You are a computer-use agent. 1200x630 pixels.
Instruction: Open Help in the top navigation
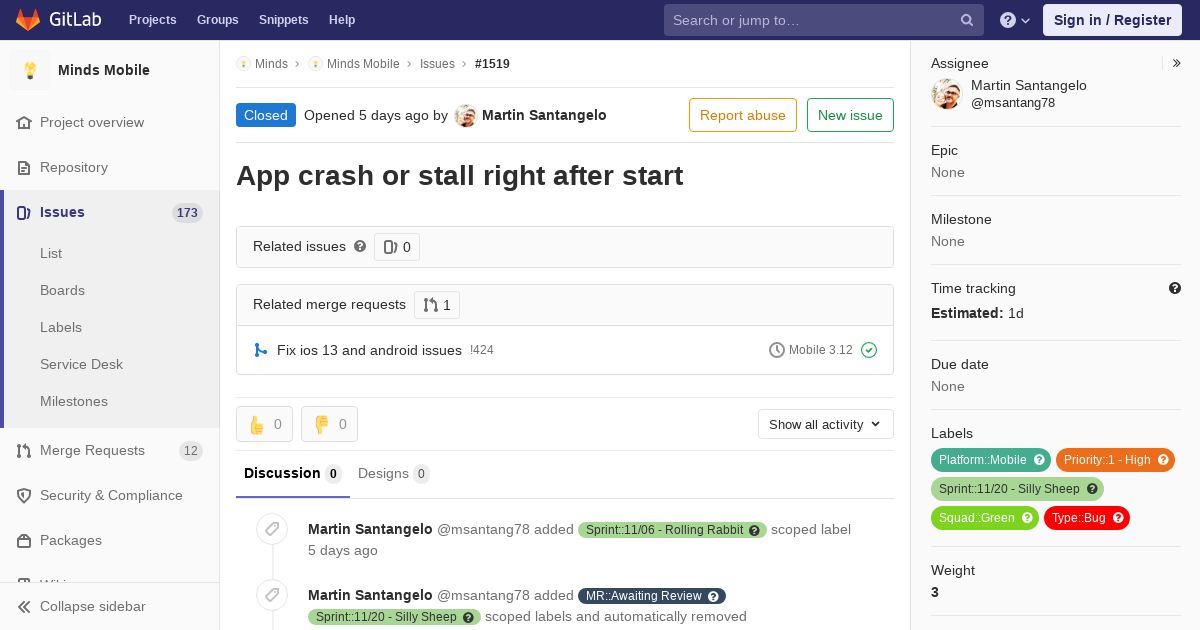pos(342,20)
